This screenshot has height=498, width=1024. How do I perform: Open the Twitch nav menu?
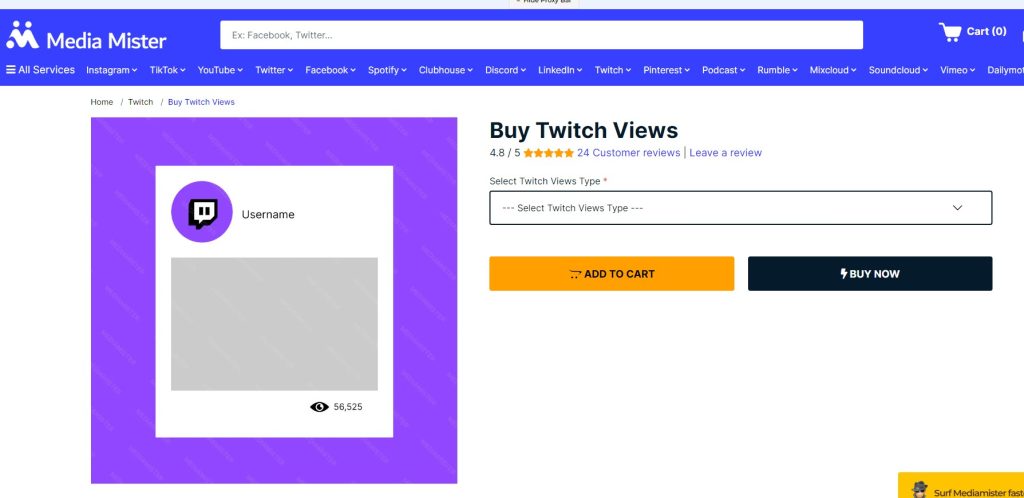point(613,70)
